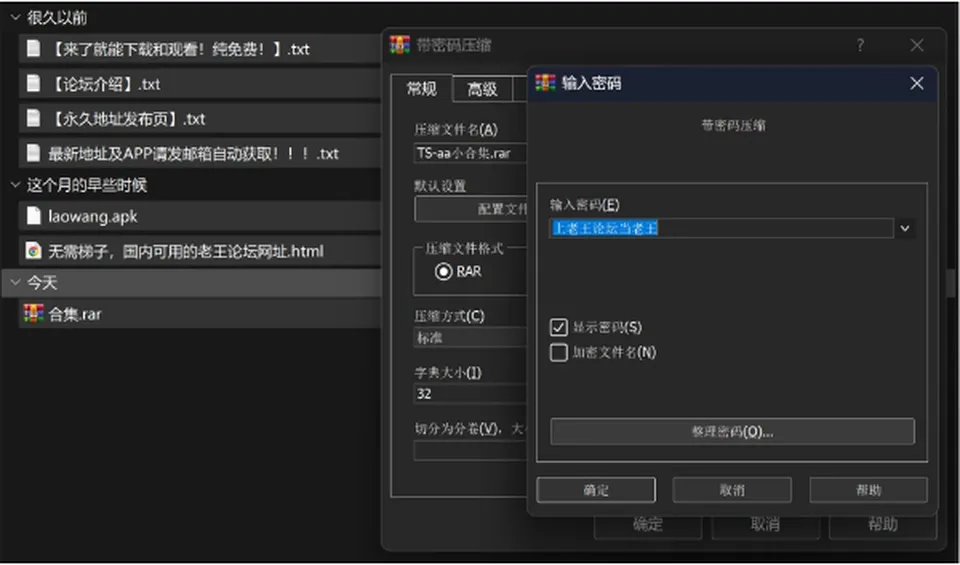Click the WinRAR icon in 带密码压缩 title bar
This screenshot has width=960, height=565.
click(x=400, y=45)
